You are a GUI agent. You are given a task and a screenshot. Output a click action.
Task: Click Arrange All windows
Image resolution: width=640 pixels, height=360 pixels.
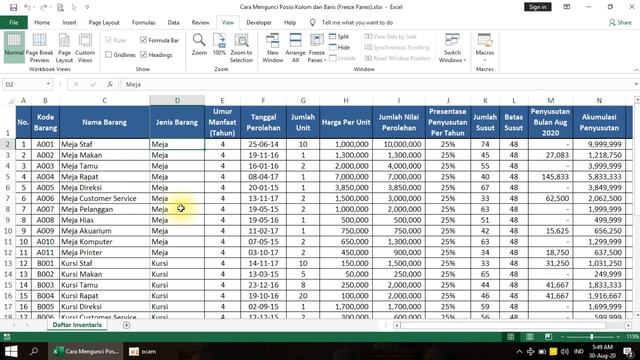[296, 48]
